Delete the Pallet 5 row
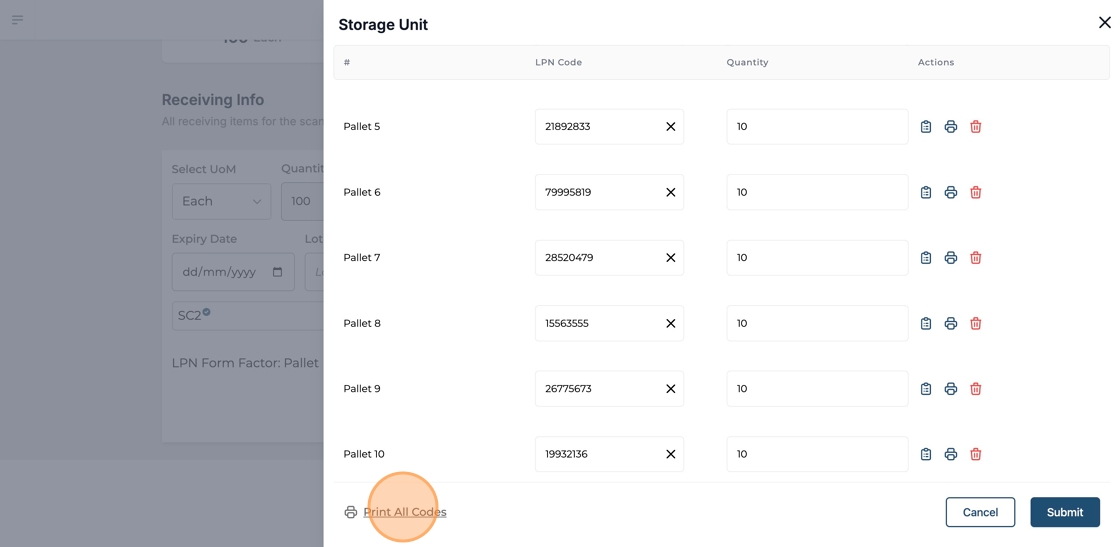The height and width of the screenshot is (547, 1120). click(x=975, y=127)
